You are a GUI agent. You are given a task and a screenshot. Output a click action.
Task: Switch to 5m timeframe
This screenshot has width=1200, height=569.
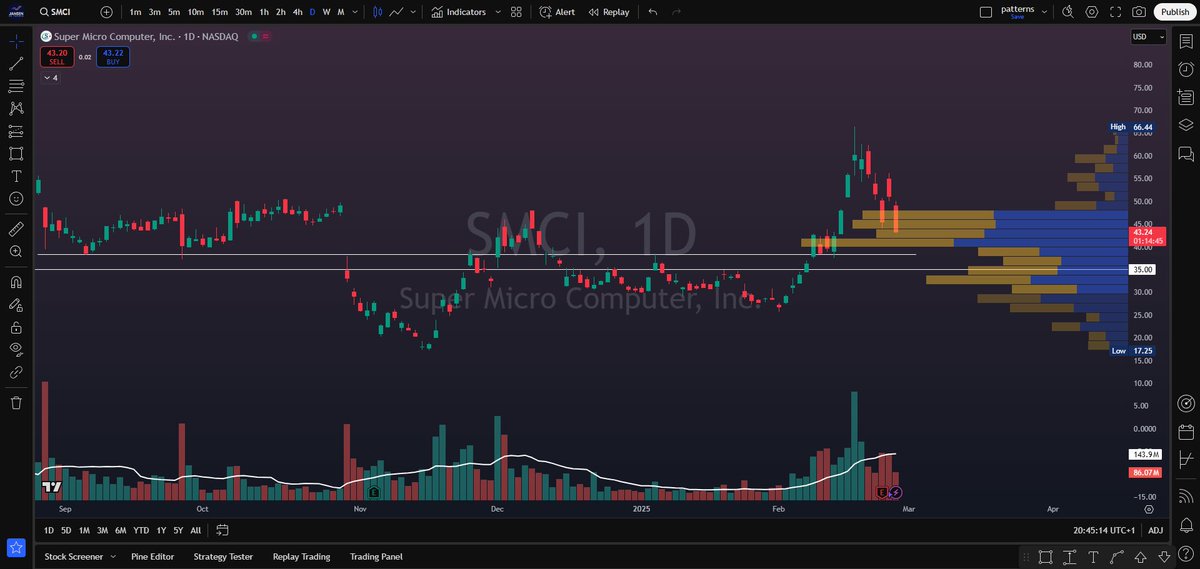174,12
